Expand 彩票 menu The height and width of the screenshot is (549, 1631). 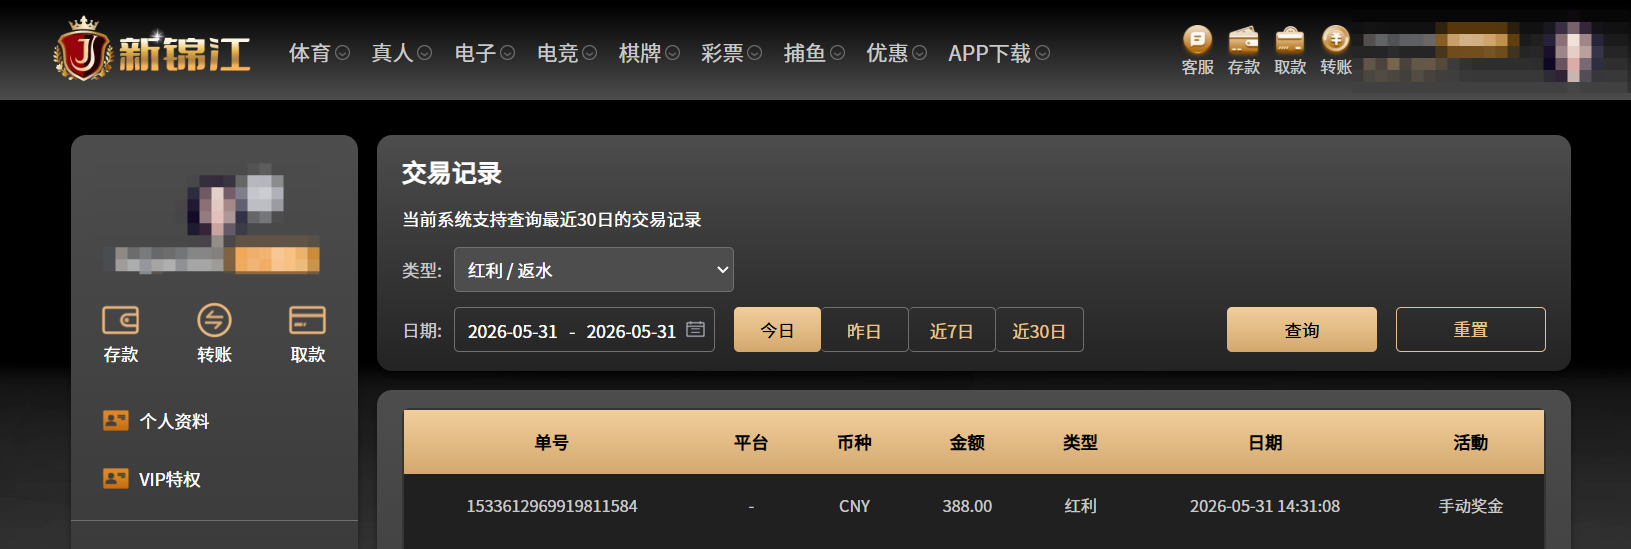pyautogui.click(x=731, y=53)
